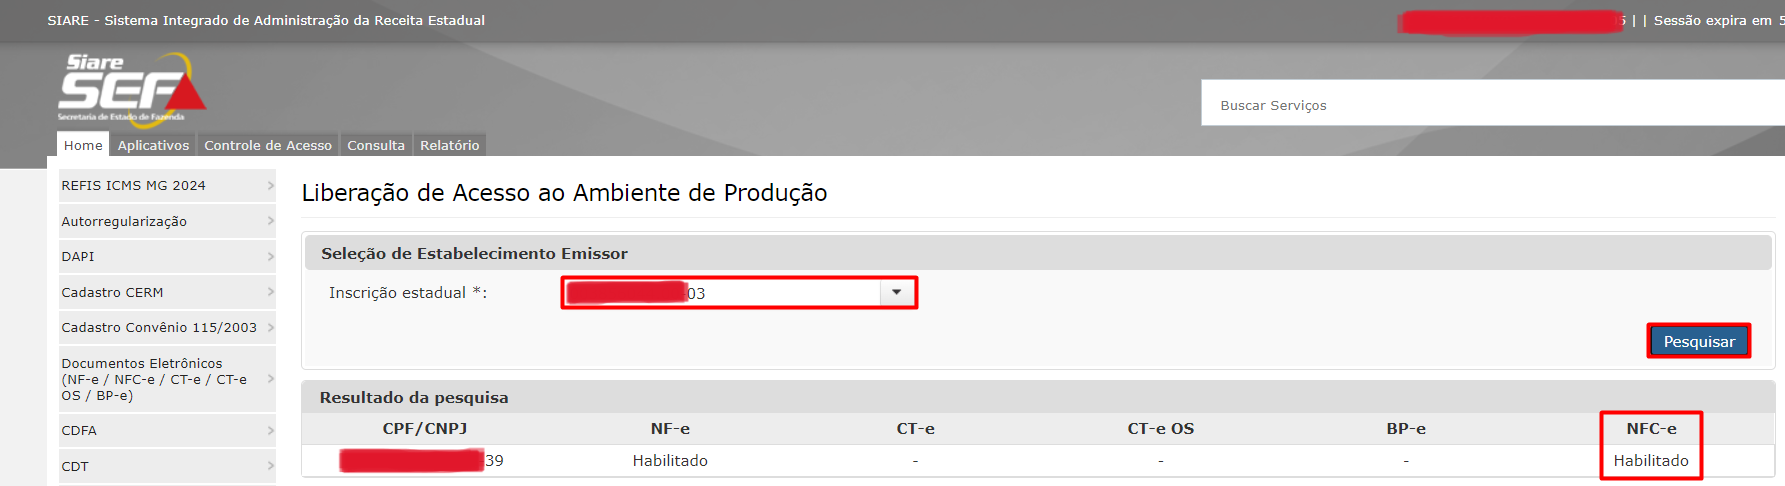Open the Home tab
This screenshot has height=486, width=1785.
pyautogui.click(x=83, y=145)
